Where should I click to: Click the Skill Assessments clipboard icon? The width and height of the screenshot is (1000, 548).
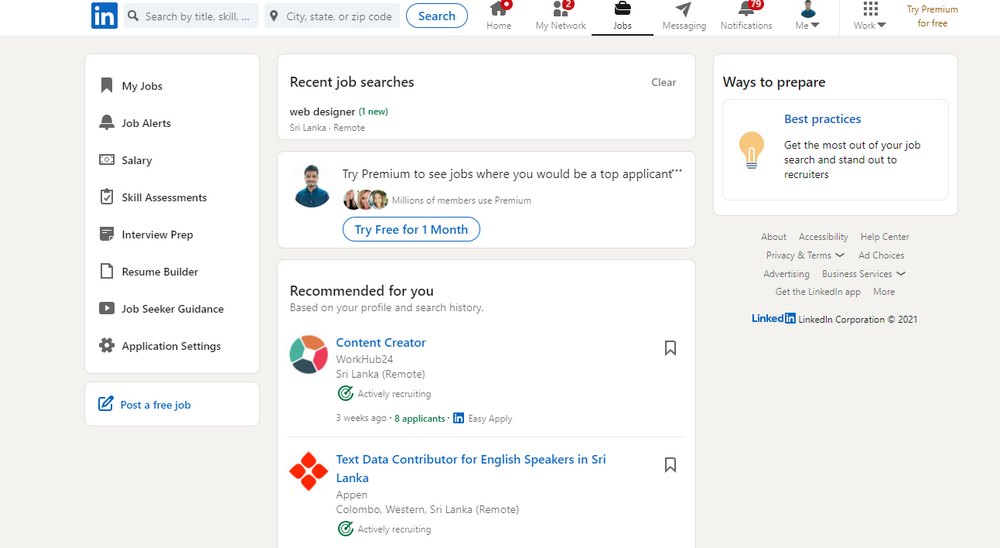(107, 196)
